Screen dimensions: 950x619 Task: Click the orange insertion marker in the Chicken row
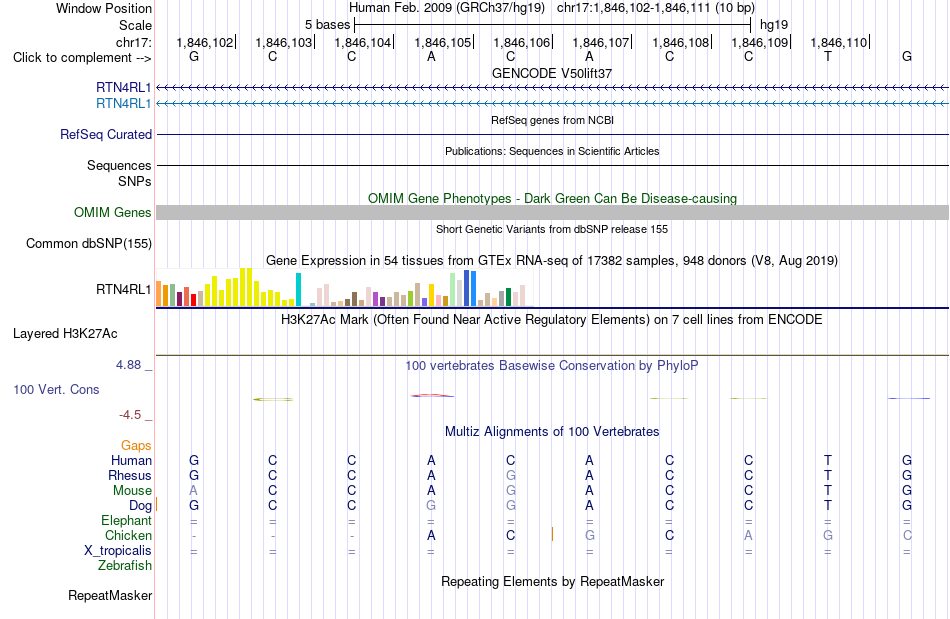tap(552, 534)
